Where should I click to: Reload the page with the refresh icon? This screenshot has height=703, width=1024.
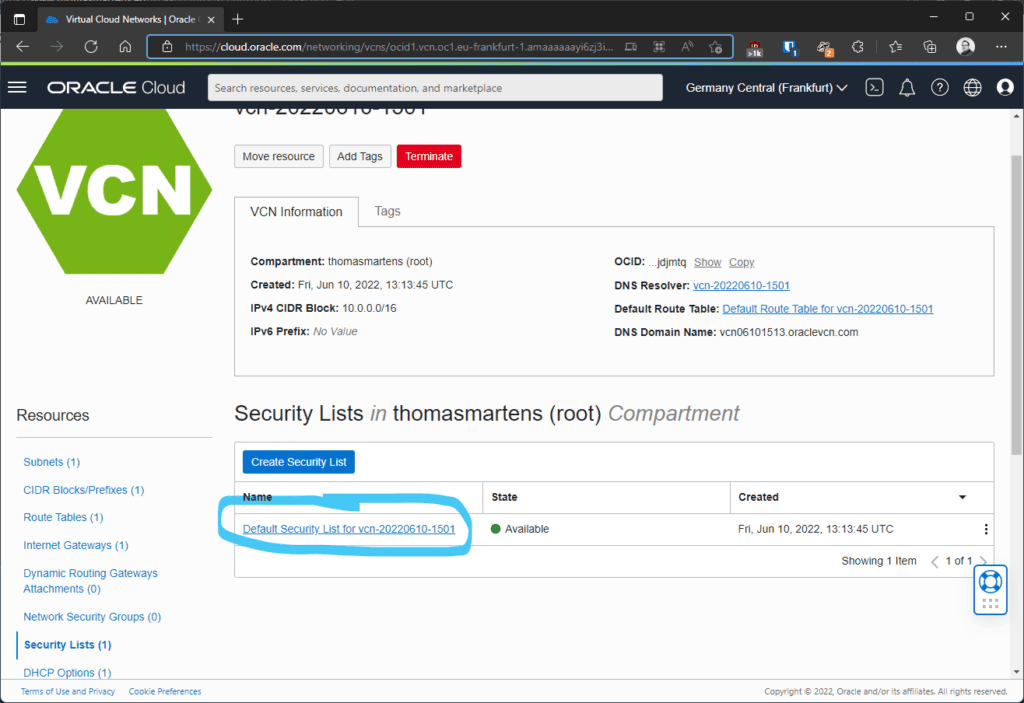90,46
